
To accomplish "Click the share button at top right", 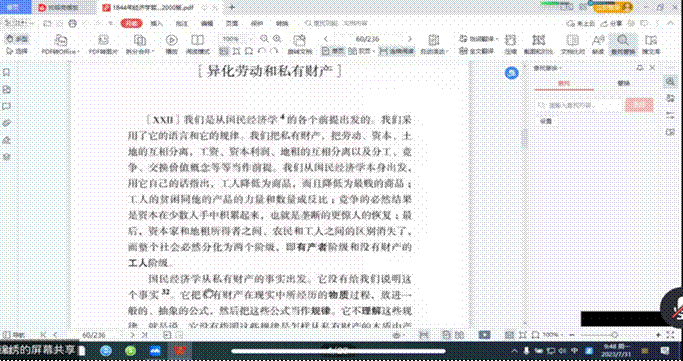I will (612, 24).
